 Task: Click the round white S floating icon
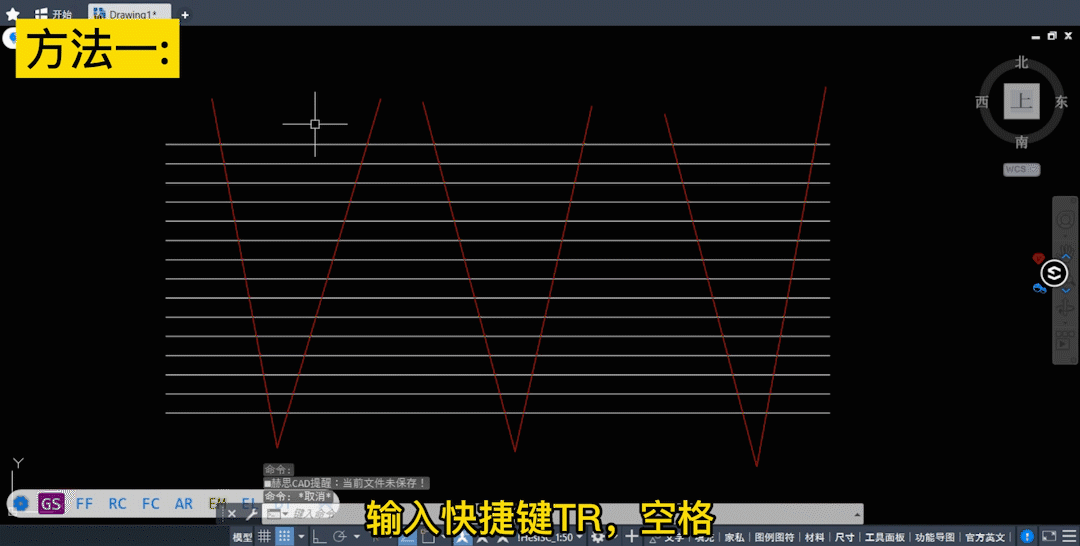1054,273
